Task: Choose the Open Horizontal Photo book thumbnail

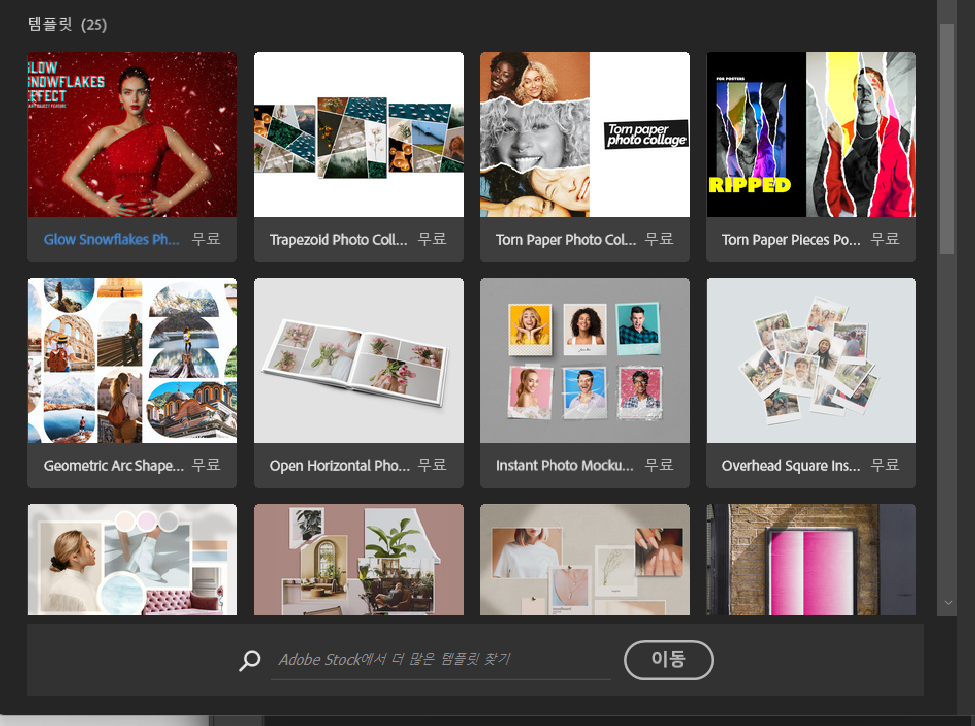Action: (x=358, y=361)
